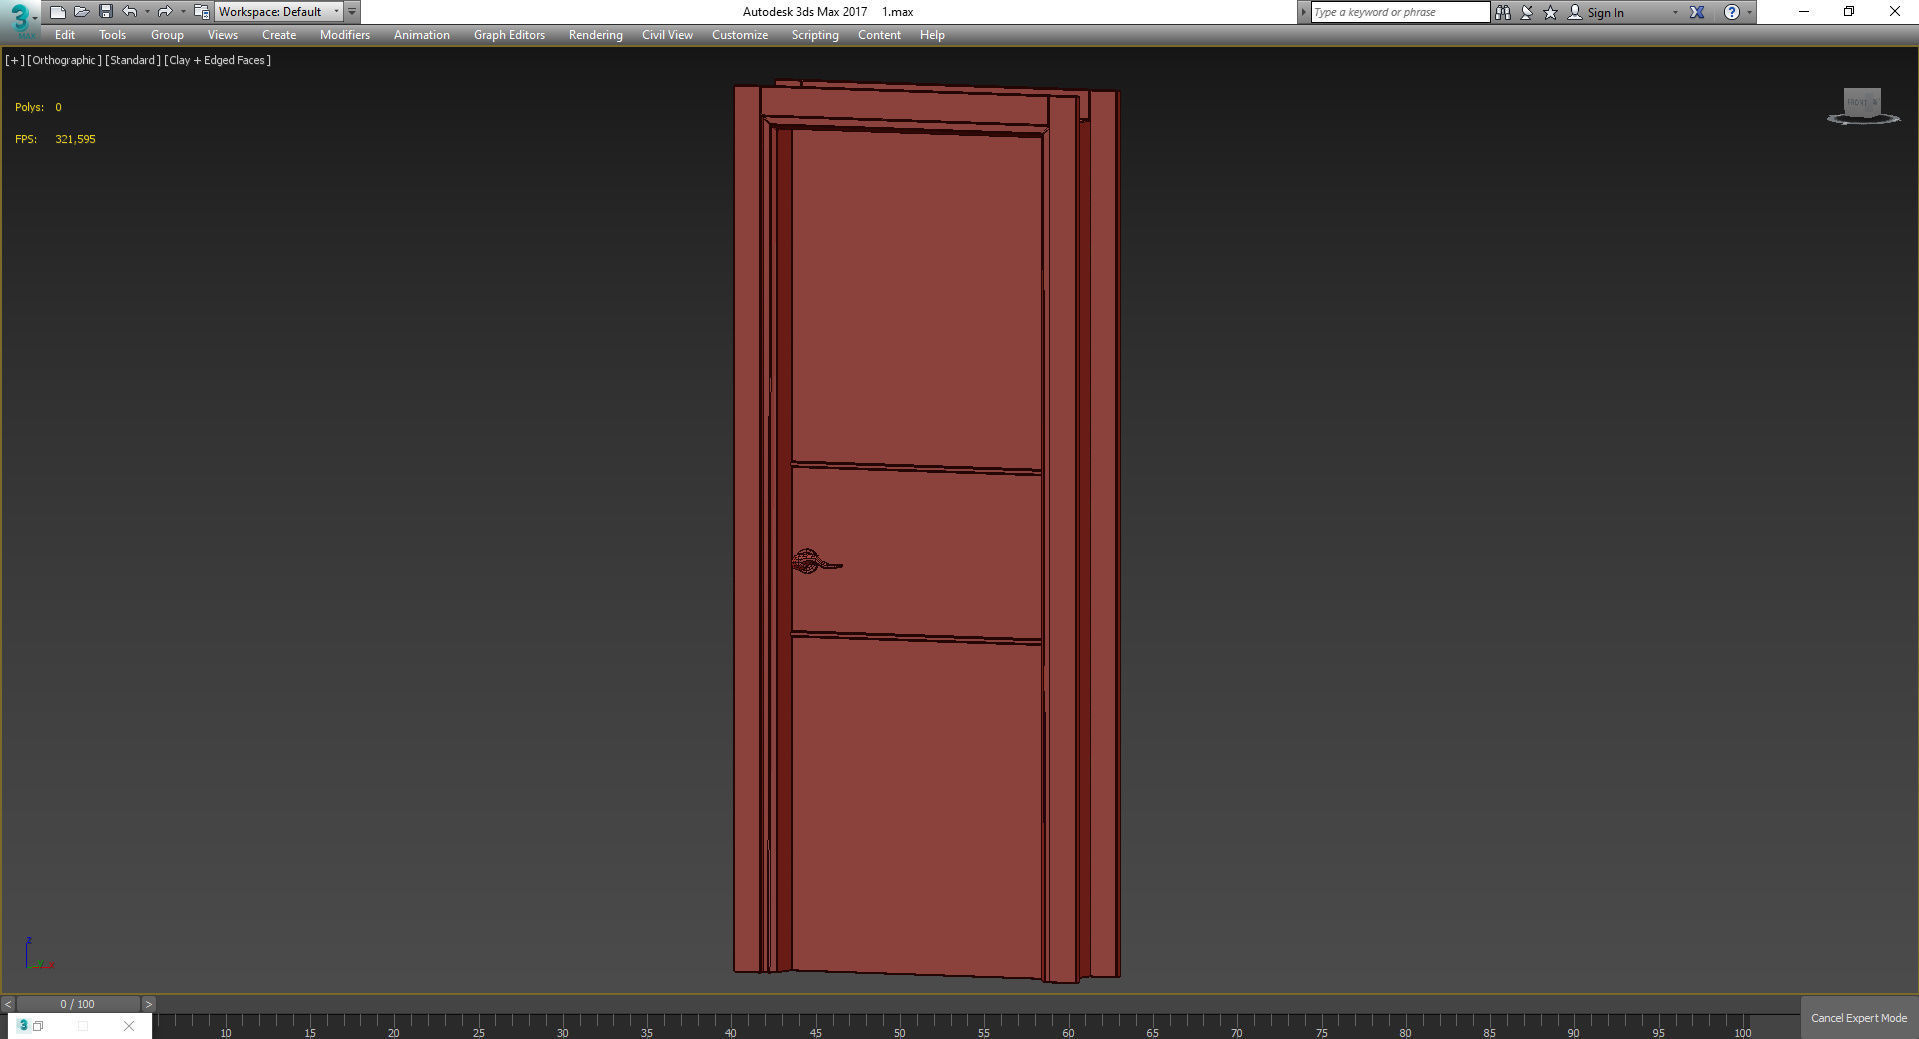This screenshot has width=1919, height=1039.
Task: Open the Civil View menu
Action: point(667,35)
